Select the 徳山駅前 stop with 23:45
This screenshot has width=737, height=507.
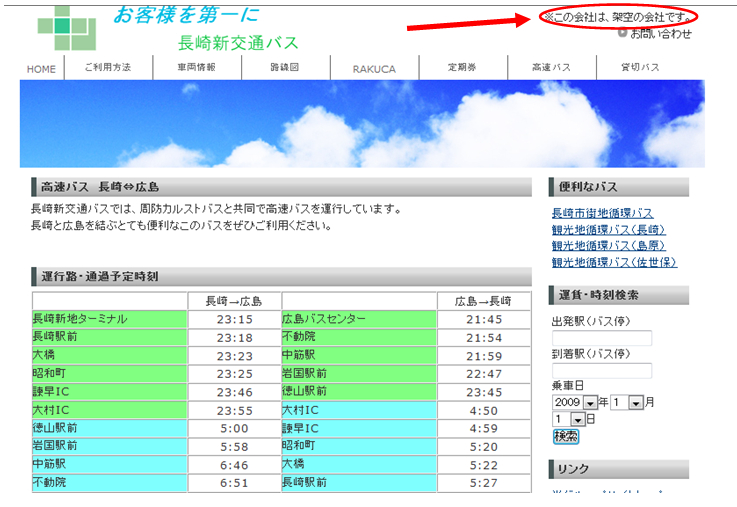[359, 392]
